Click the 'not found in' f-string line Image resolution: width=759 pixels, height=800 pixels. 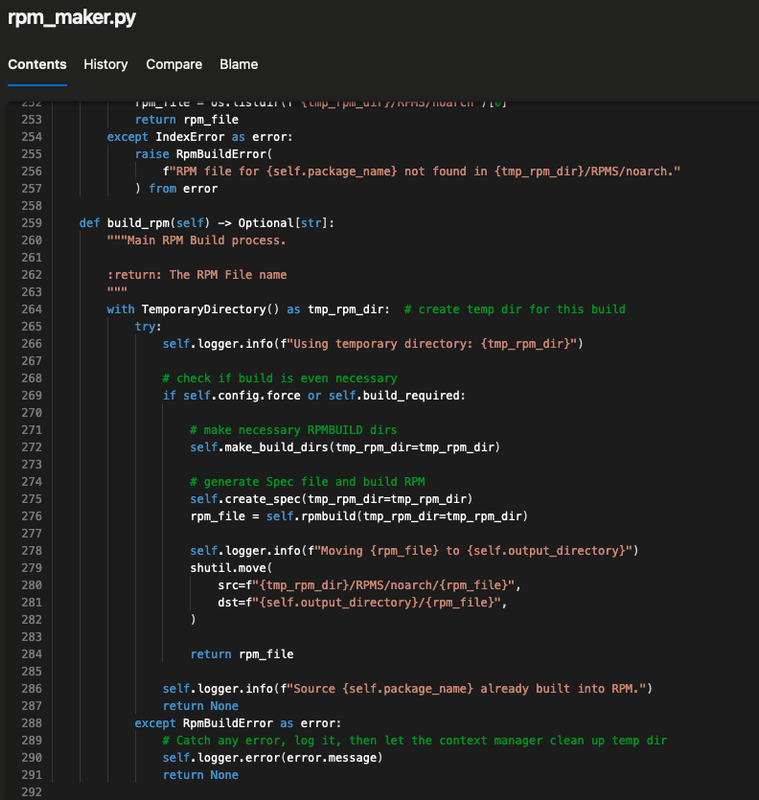[x=421, y=171]
